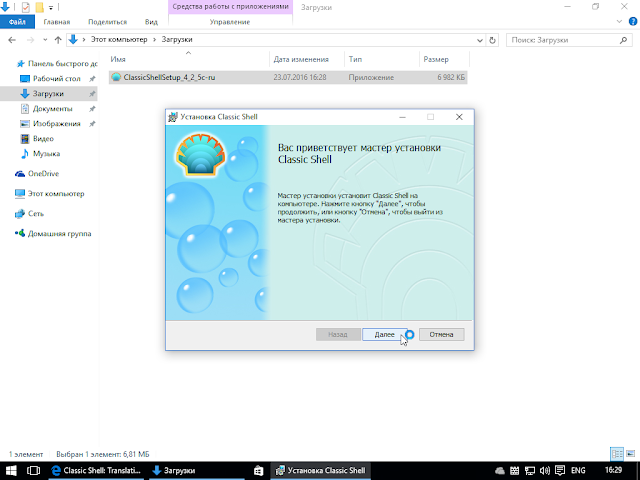Screen dimensions: 640x480
Task: Open Рабочий стол in navigation pane
Action: pos(57,78)
